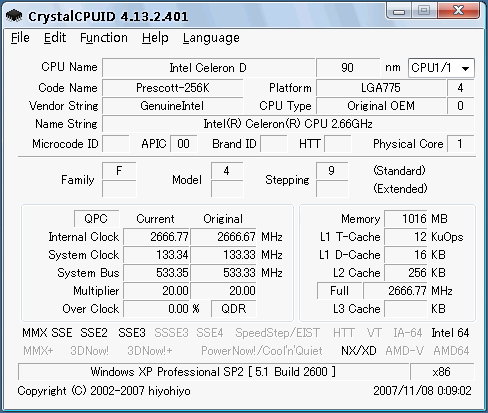
Task: Click the original System Bus value 533.33
Action: click(x=223, y=273)
